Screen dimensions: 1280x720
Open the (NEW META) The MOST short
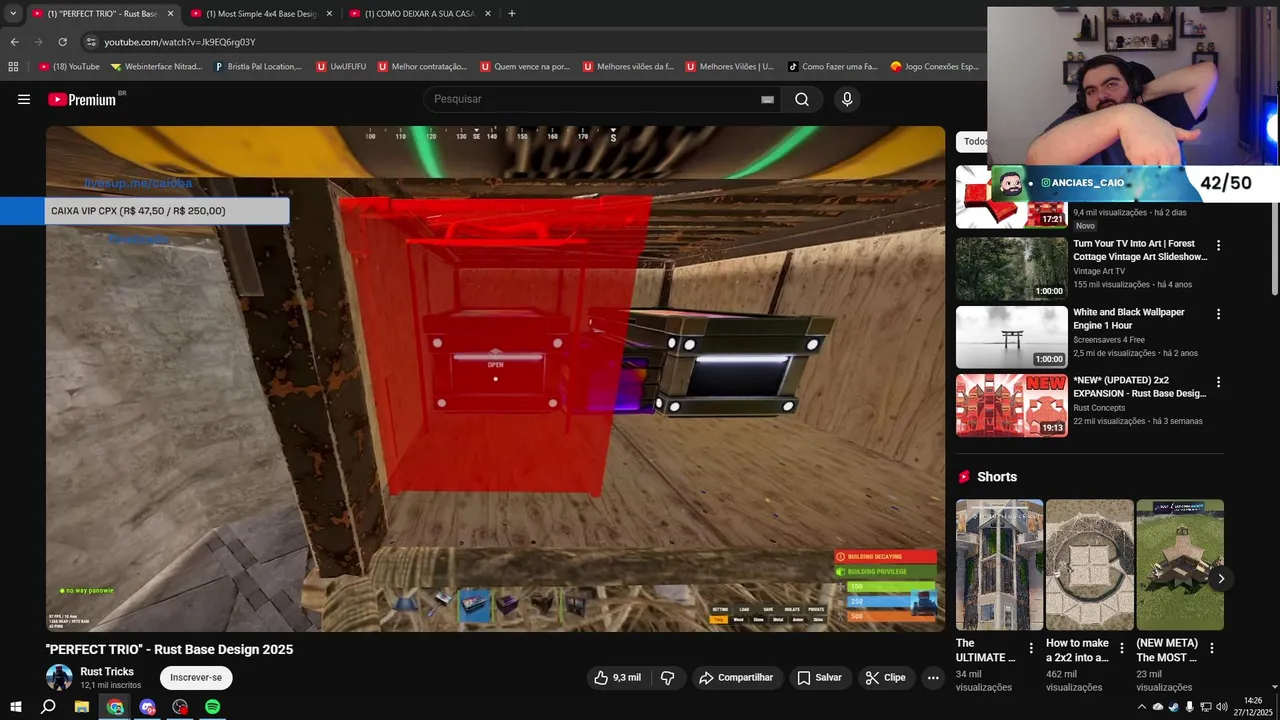(x=1180, y=565)
